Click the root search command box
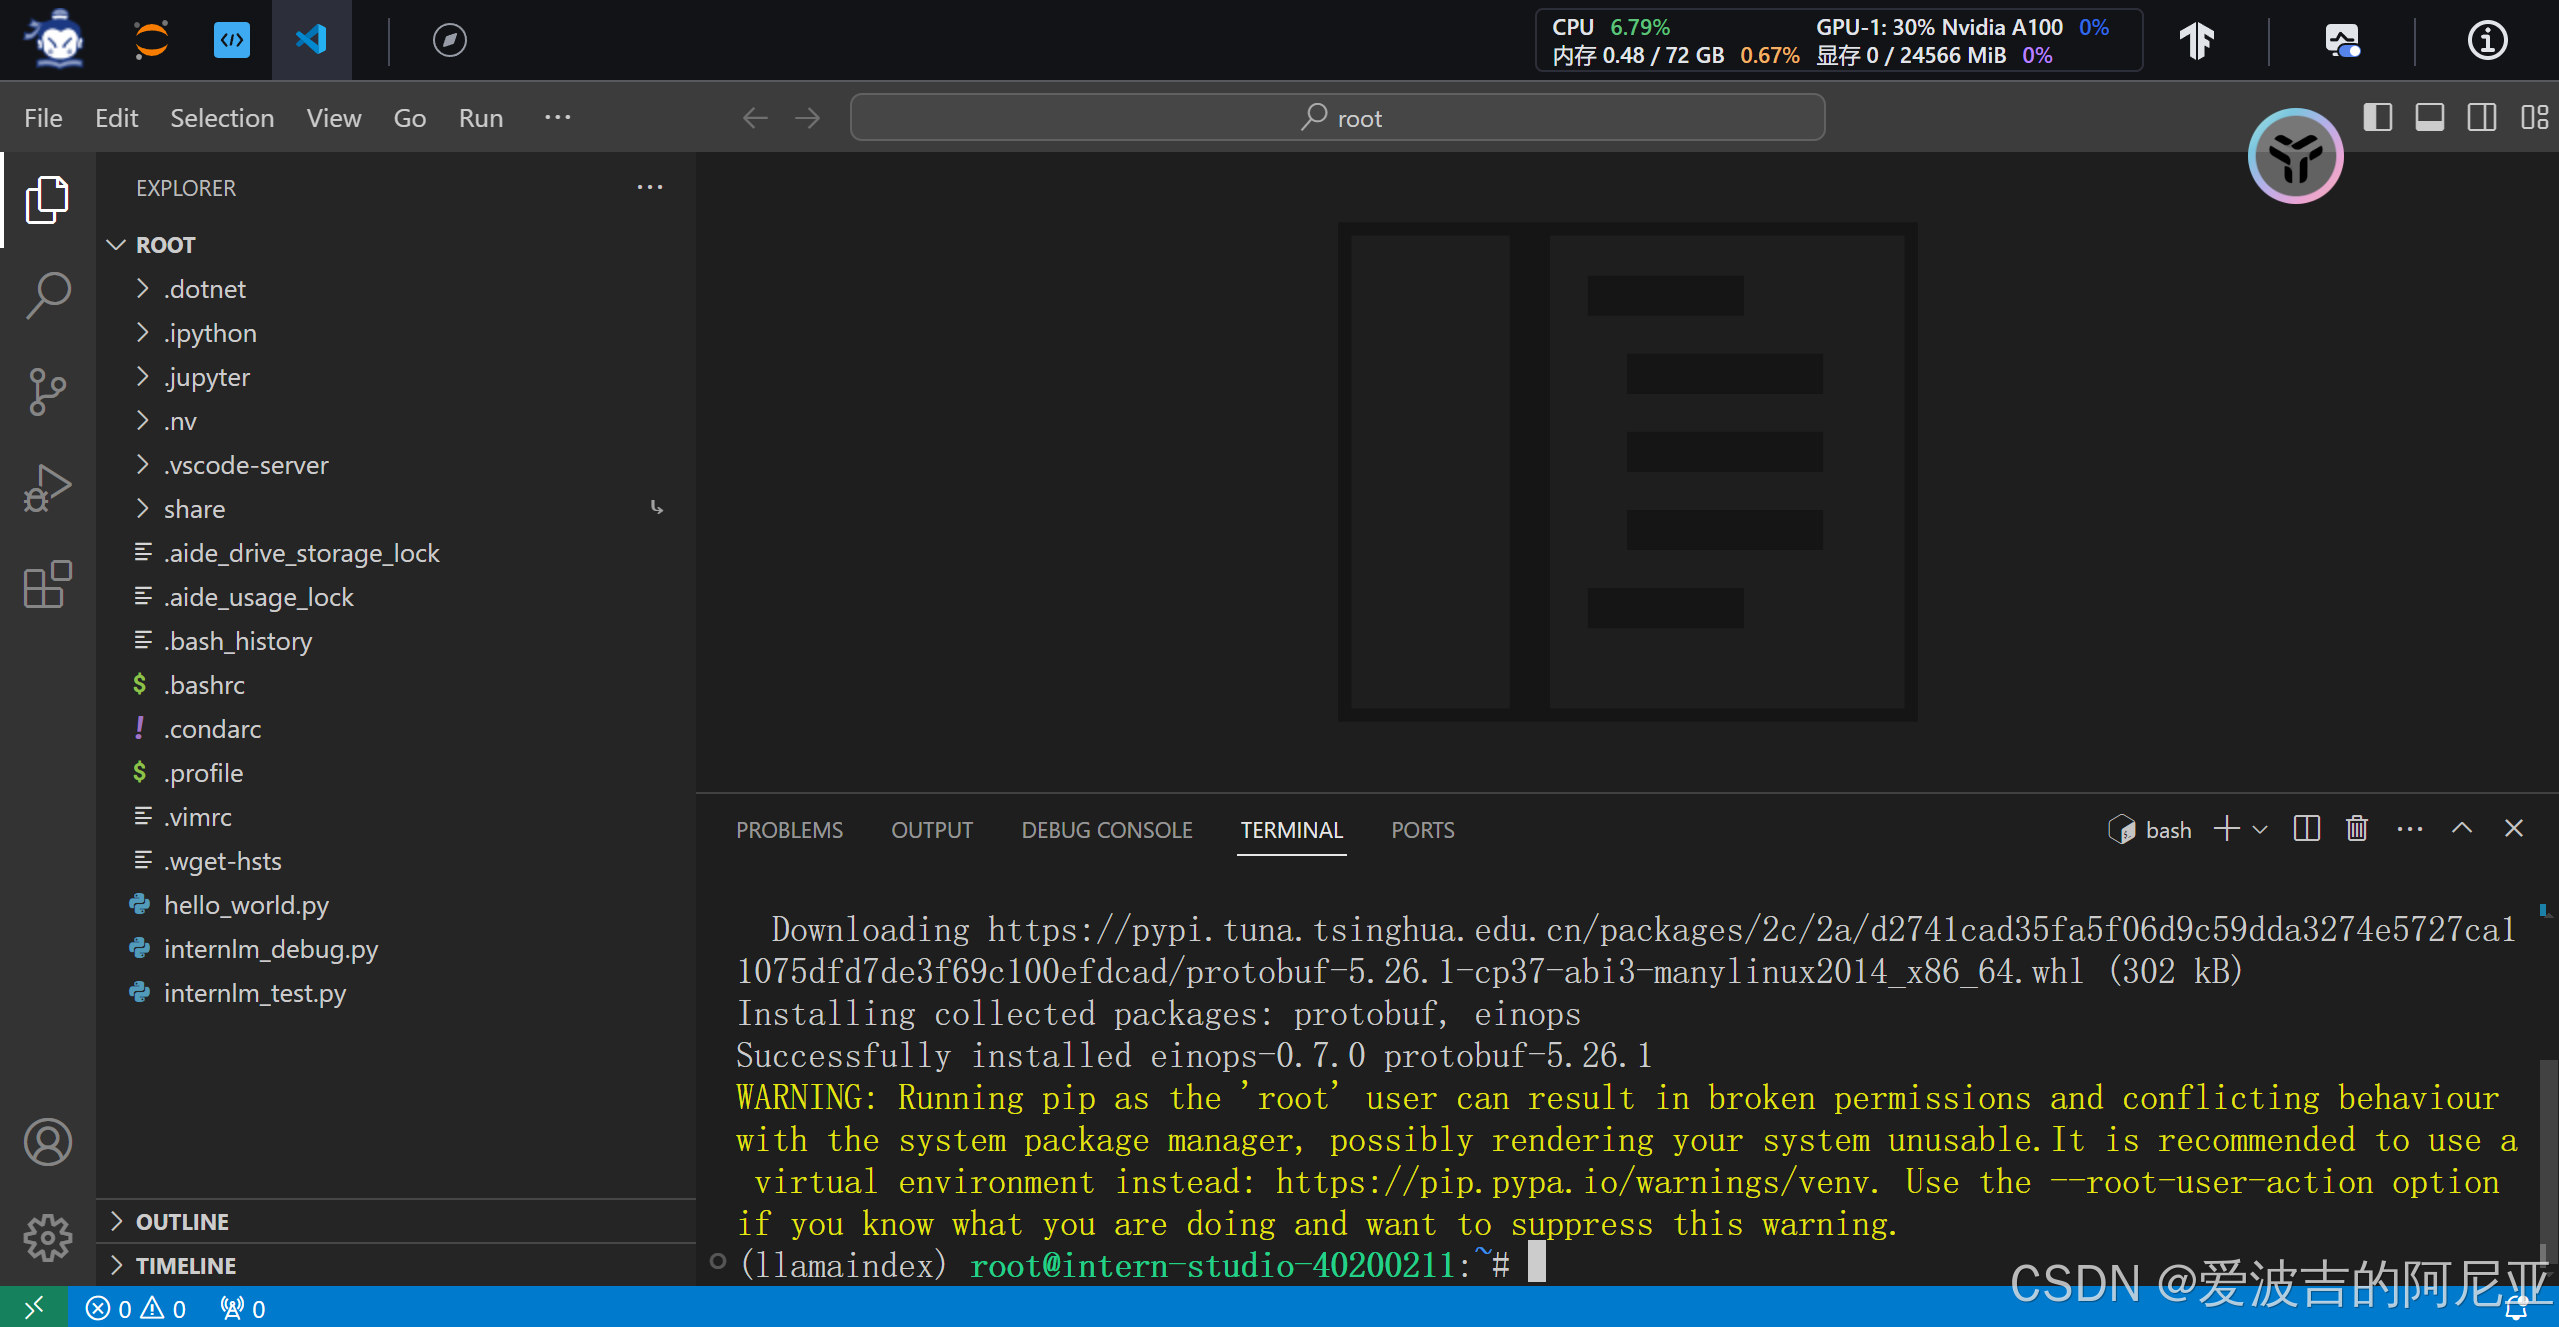The height and width of the screenshot is (1327, 2559). point(1337,118)
